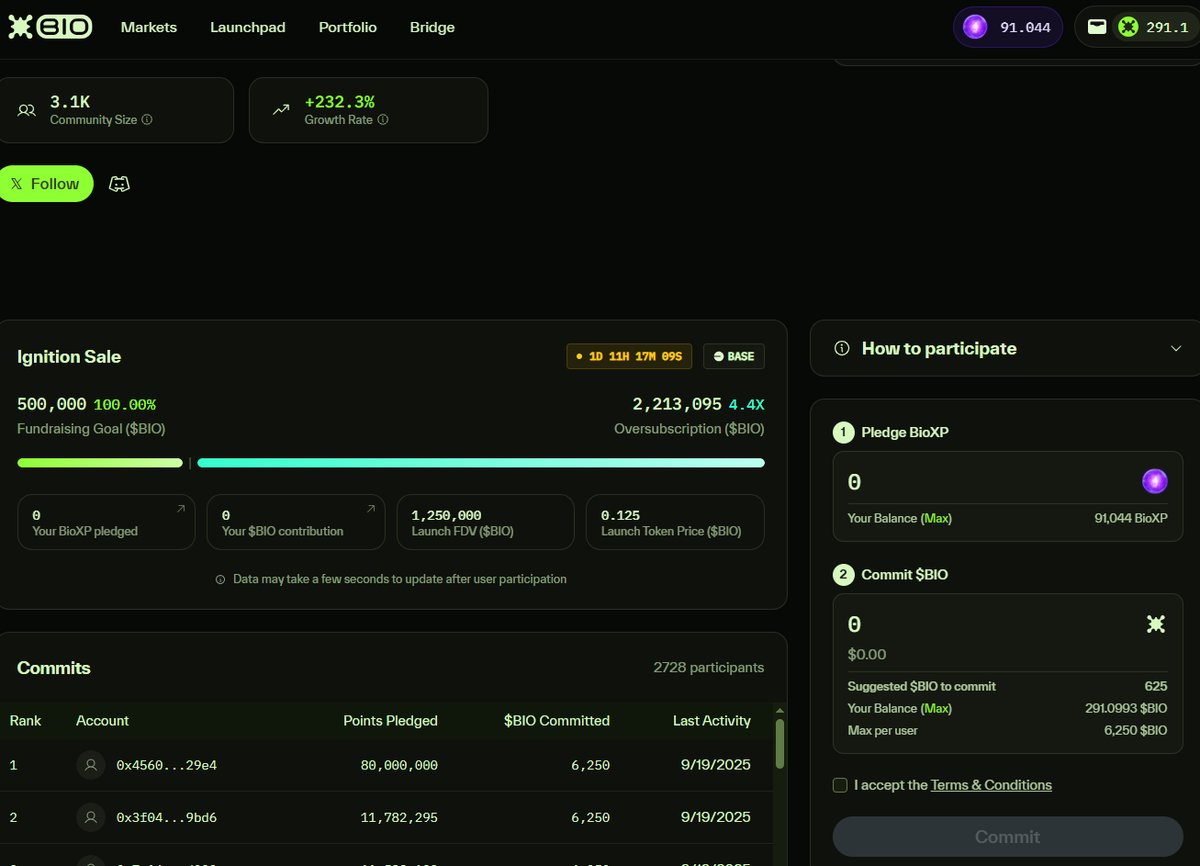This screenshot has height=866, width=1200.
Task: Click the Growth Rate trend arrow icon
Action: [x=281, y=110]
